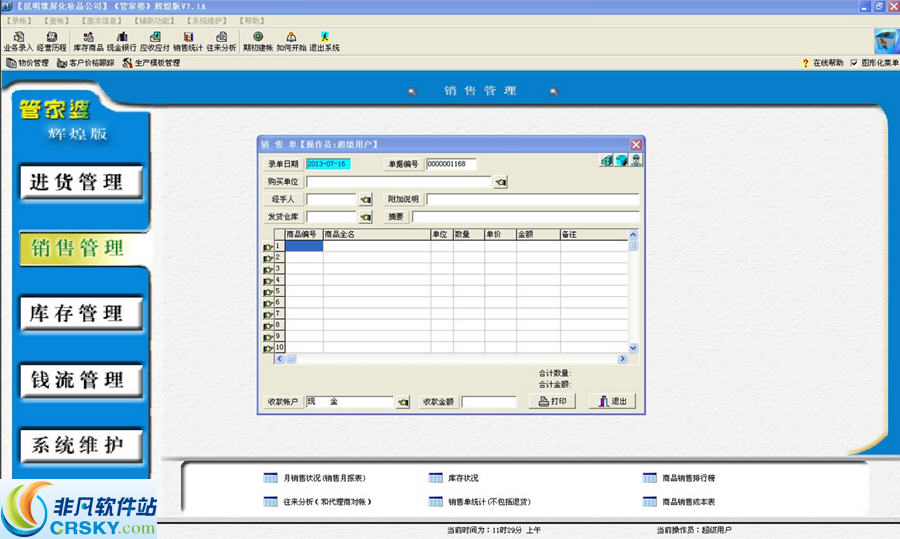Click the grid's vertical scrollbar down arrow

click(633, 348)
